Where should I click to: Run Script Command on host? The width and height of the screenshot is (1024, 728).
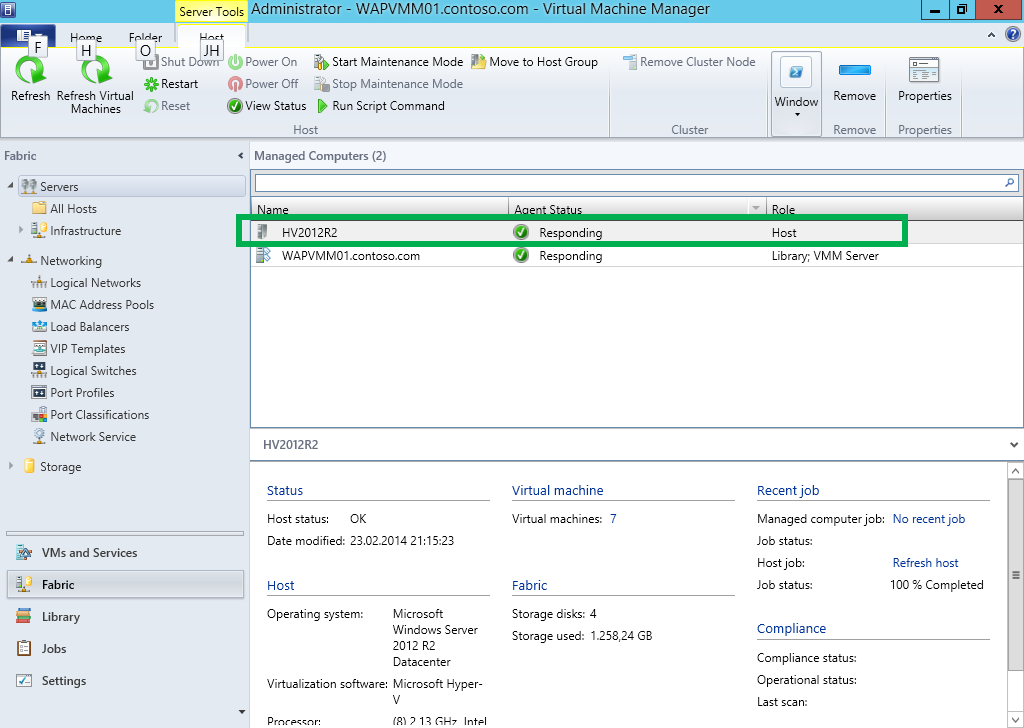[381, 106]
